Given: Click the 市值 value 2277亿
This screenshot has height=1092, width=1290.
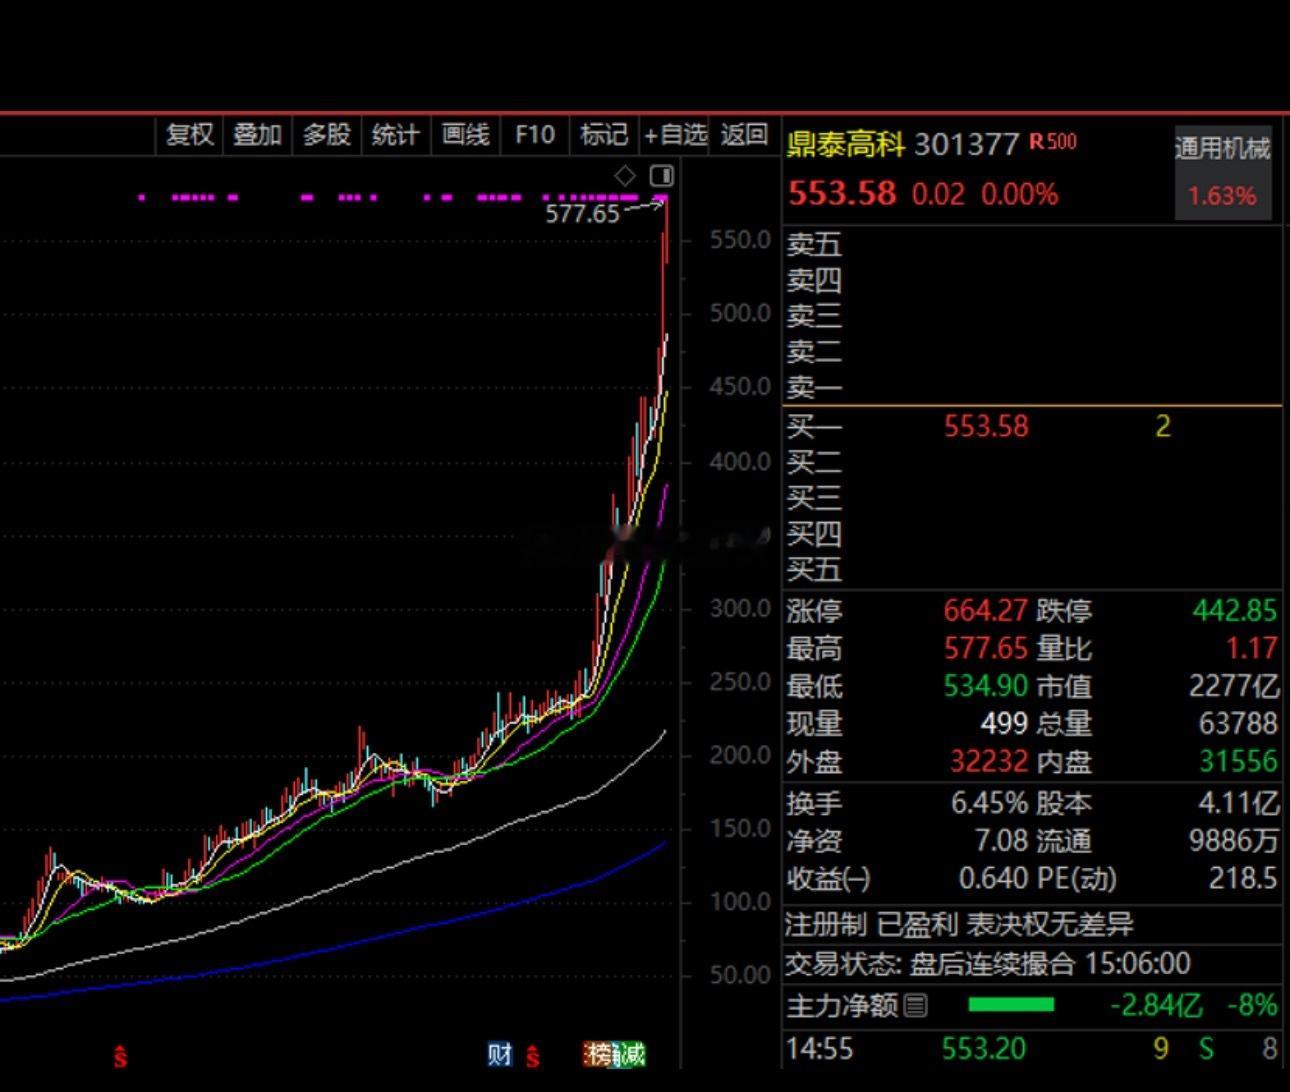Looking at the screenshot, I should [x=1234, y=686].
